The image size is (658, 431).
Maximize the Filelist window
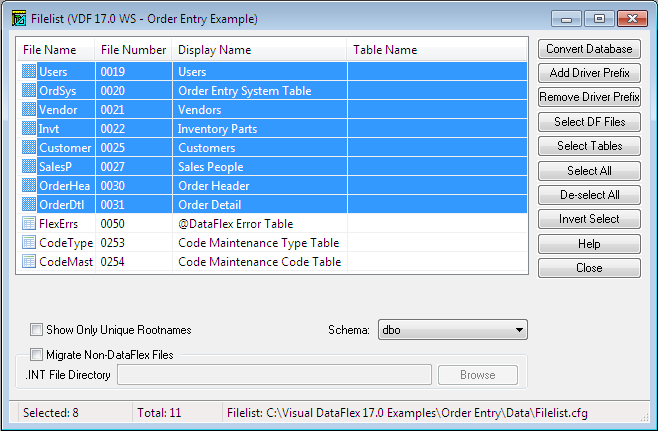point(599,19)
